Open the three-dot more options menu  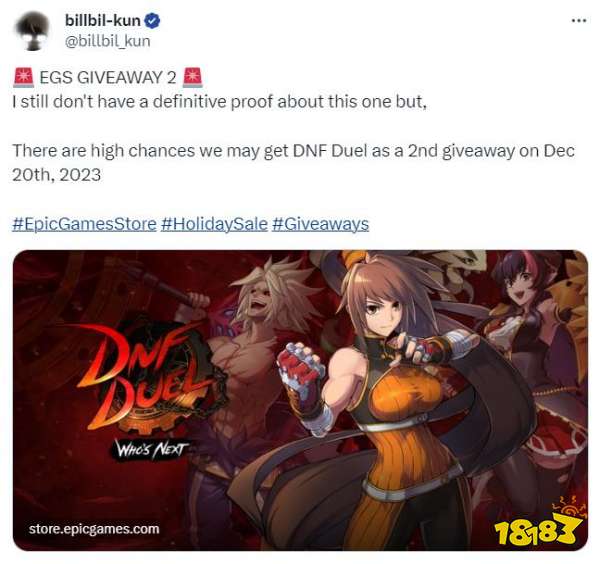(578, 20)
